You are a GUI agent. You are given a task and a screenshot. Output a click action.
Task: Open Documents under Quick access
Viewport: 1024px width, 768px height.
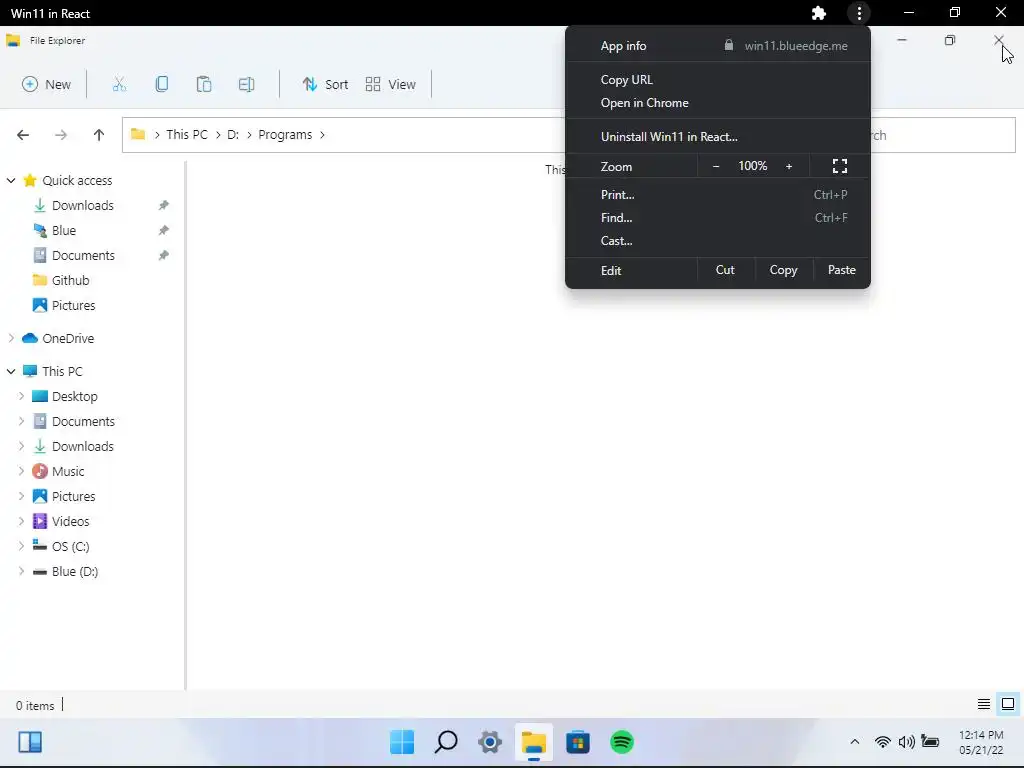[83, 255]
